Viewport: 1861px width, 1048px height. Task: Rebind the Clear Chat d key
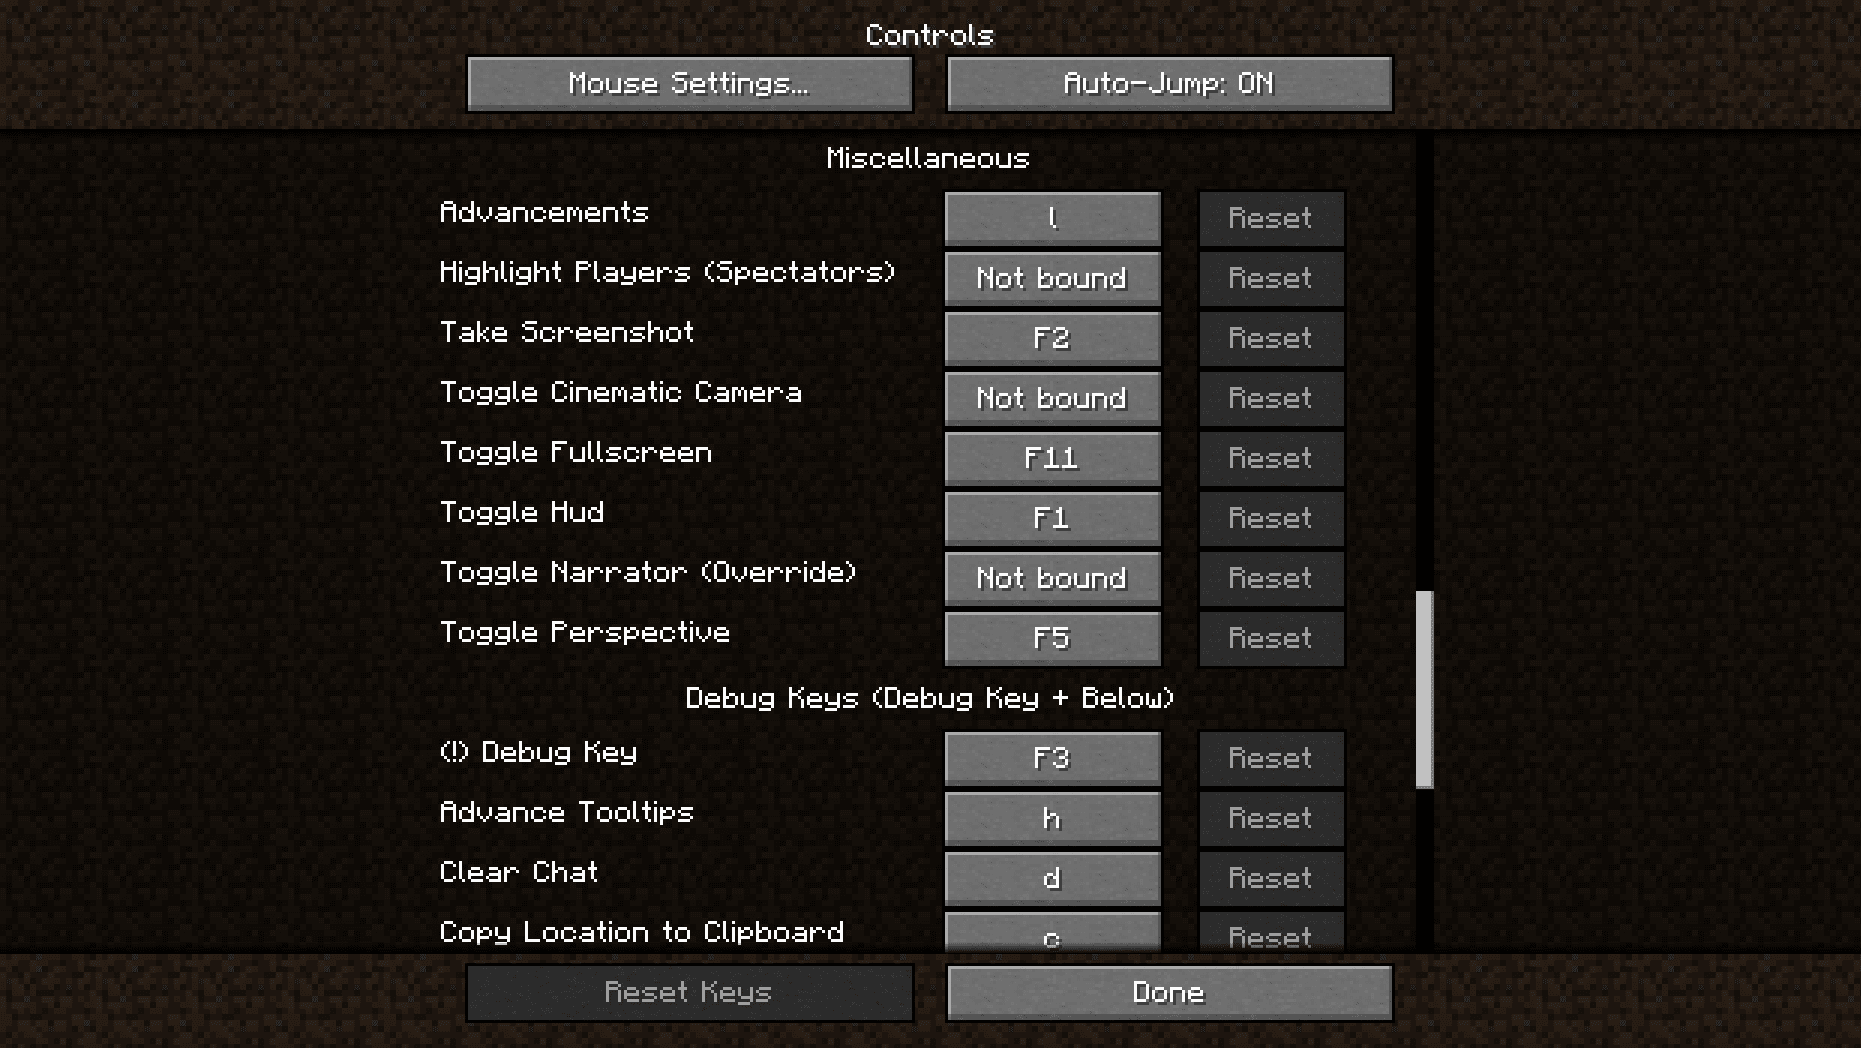[x=1052, y=878]
